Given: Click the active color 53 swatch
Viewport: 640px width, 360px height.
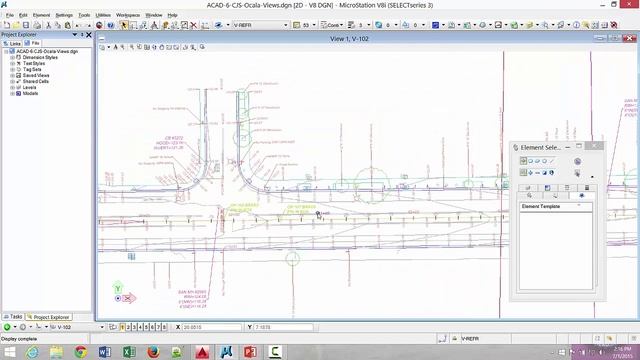Looking at the screenshot, I should 297,25.
